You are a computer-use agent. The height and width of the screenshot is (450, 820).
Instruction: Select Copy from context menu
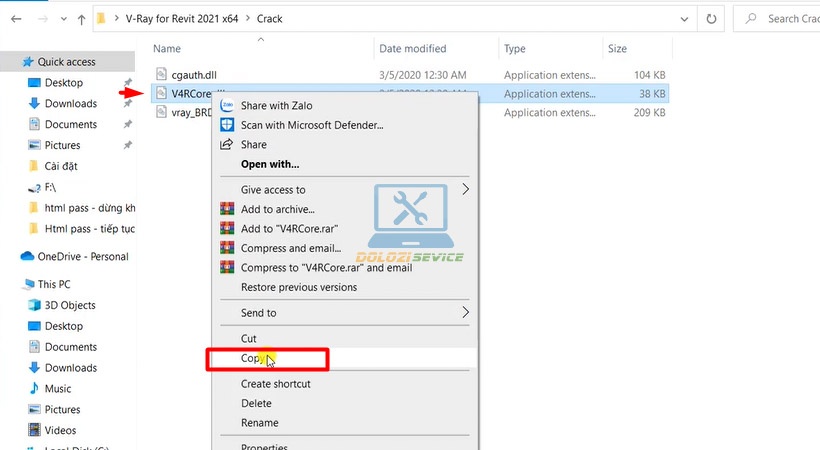(253, 358)
